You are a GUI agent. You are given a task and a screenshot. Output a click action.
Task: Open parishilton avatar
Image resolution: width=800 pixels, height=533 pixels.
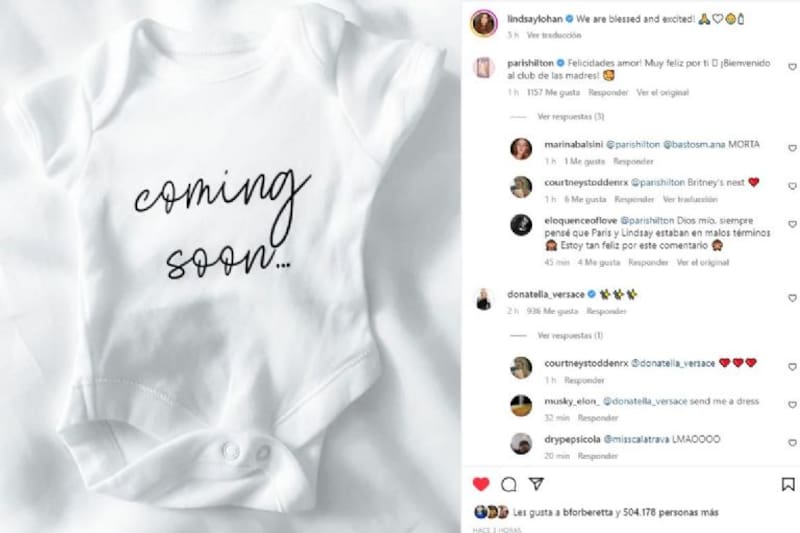(484, 67)
